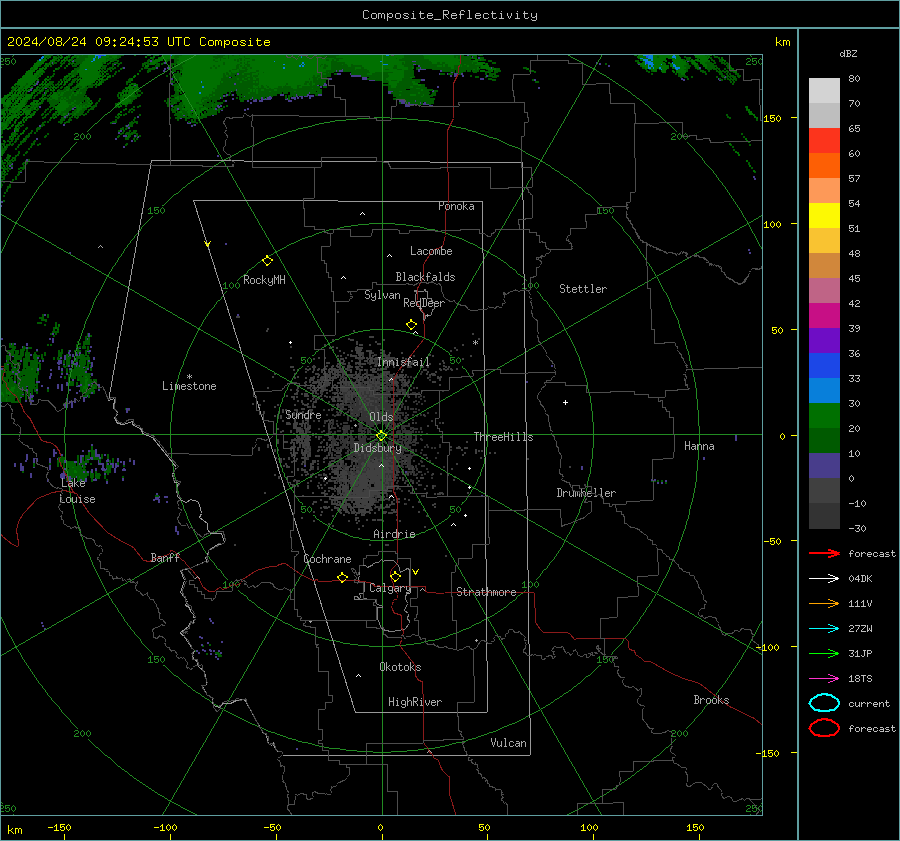Image resolution: width=900 pixels, height=841 pixels.
Task: Click the white 04DK arrow in the legend
Action: click(x=824, y=579)
